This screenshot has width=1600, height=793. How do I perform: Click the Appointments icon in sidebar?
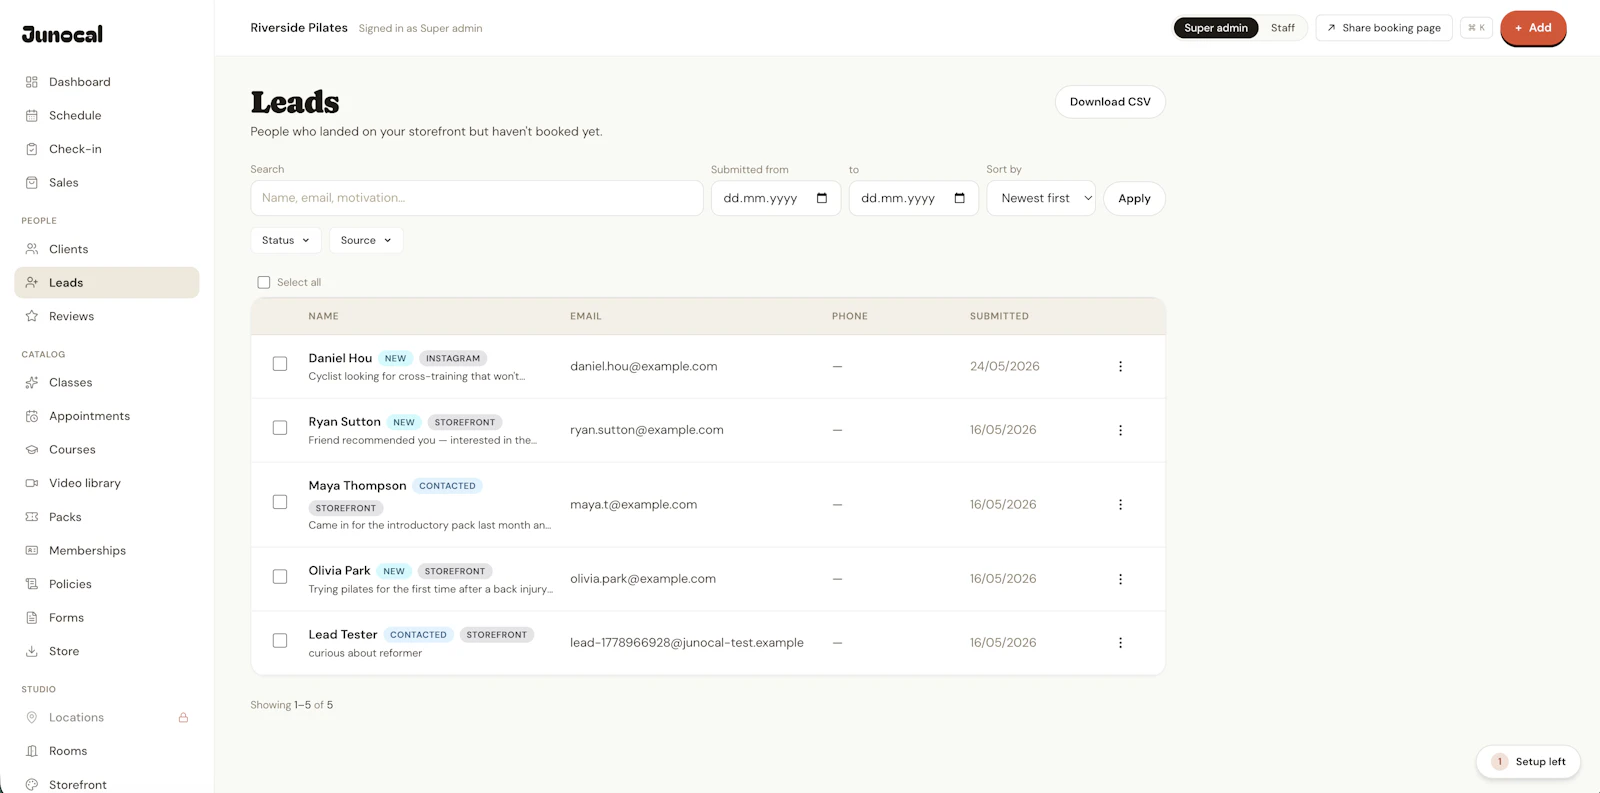click(32, 416)
